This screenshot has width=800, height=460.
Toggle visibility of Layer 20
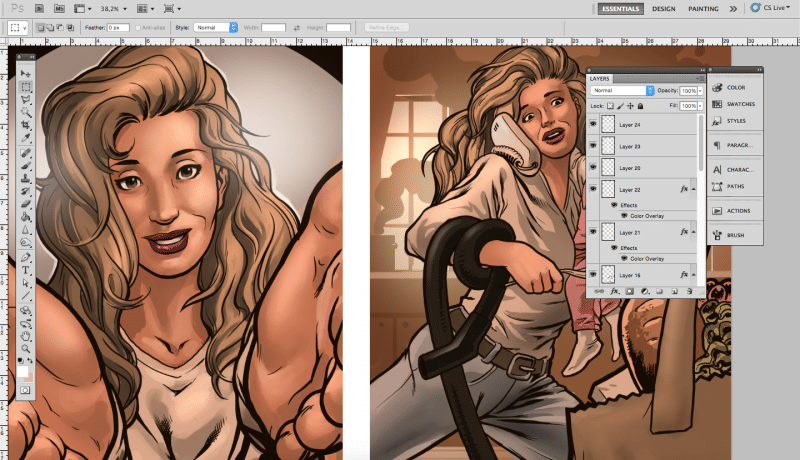coord(593,168)
